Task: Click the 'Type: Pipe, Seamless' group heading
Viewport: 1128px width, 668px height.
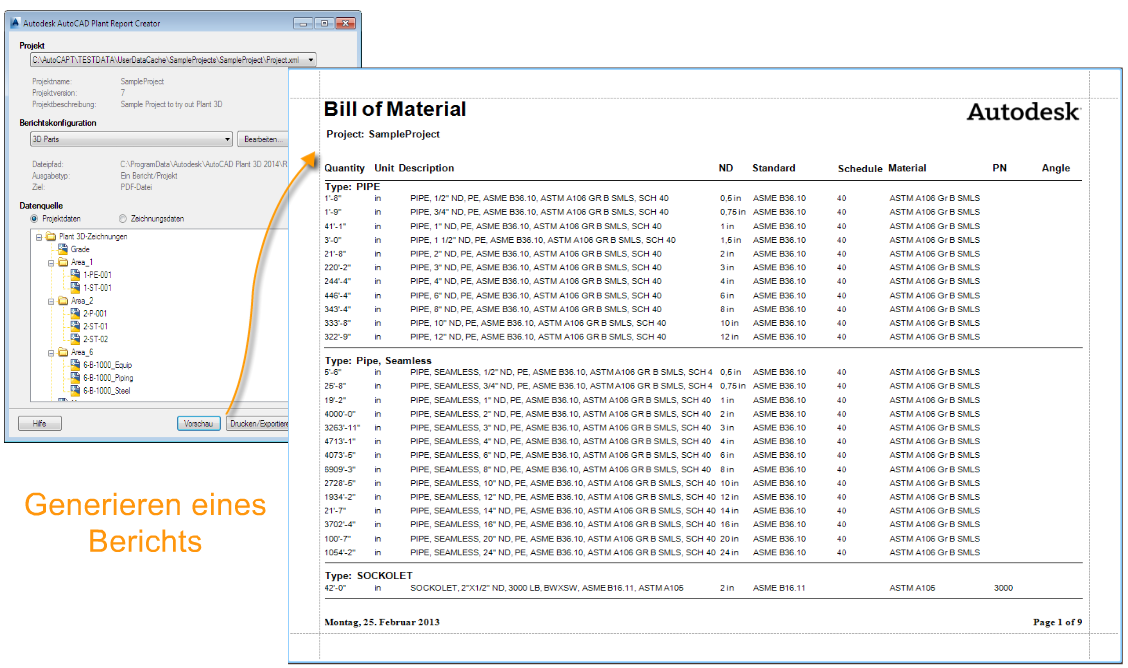Action: point(378,360)
